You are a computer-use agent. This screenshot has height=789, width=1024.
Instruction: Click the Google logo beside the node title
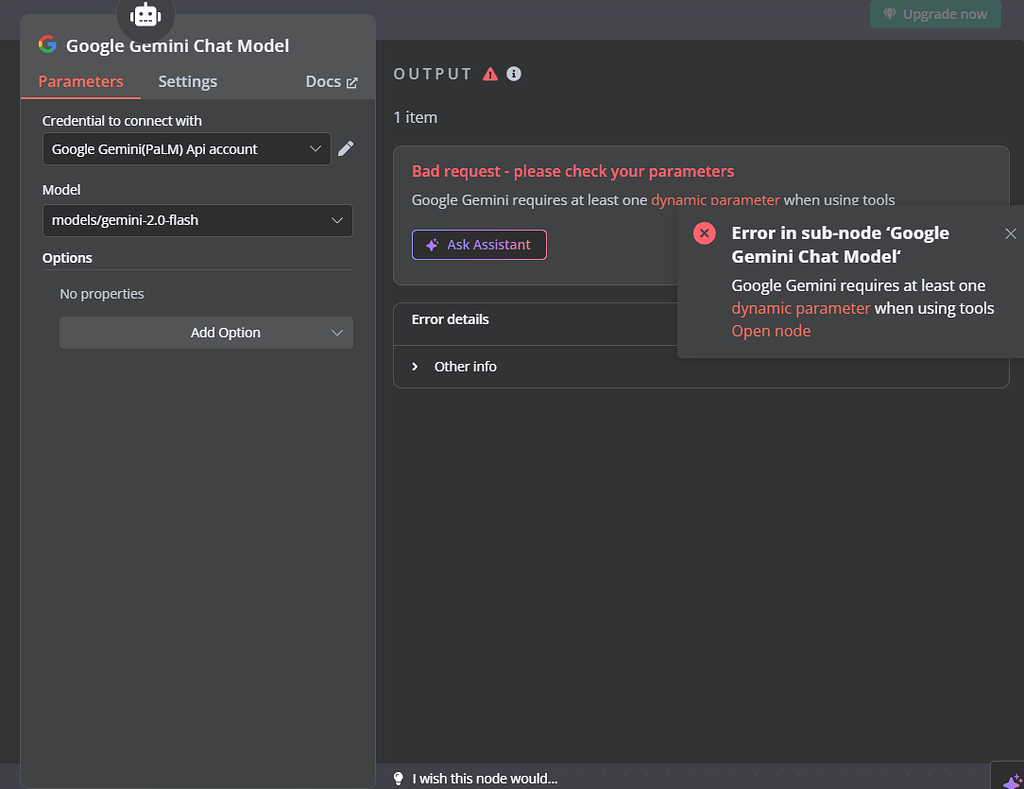pos(47,45)
